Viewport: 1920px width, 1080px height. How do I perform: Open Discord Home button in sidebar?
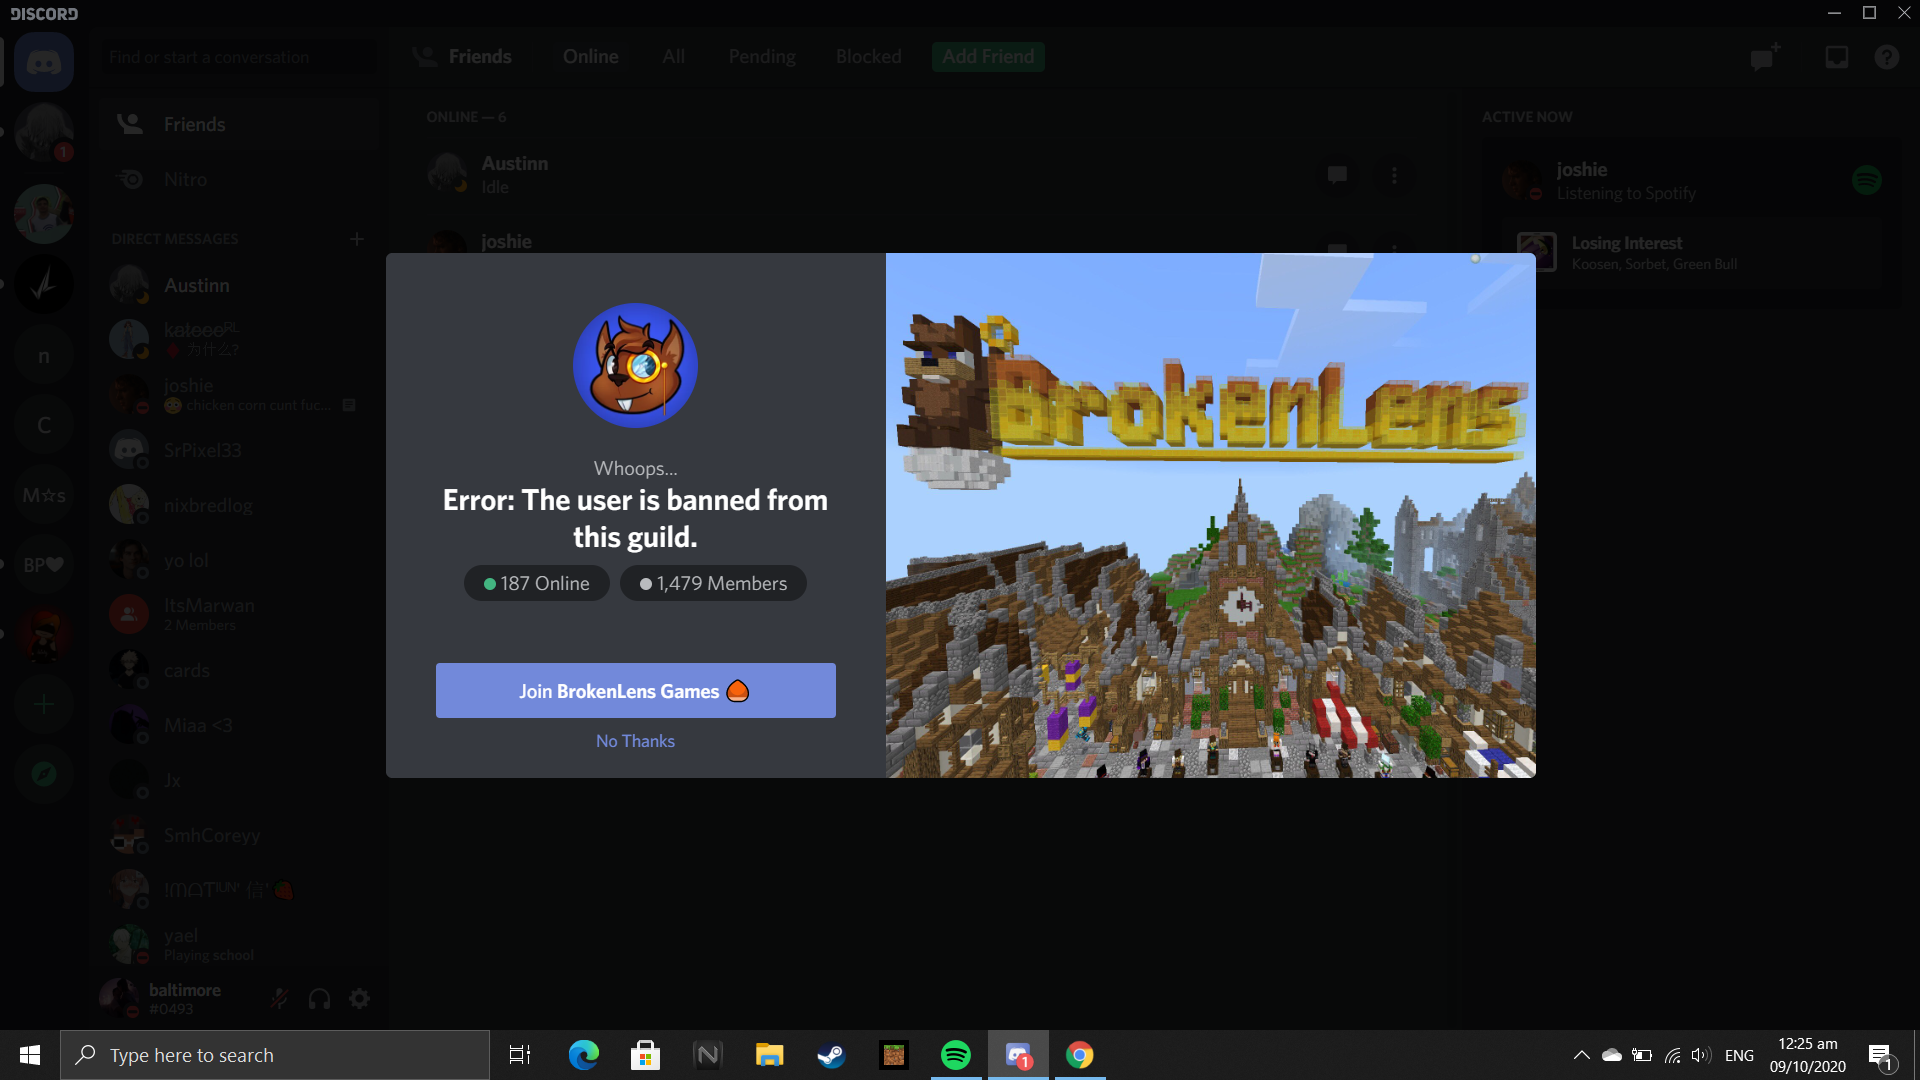point(44,62)
